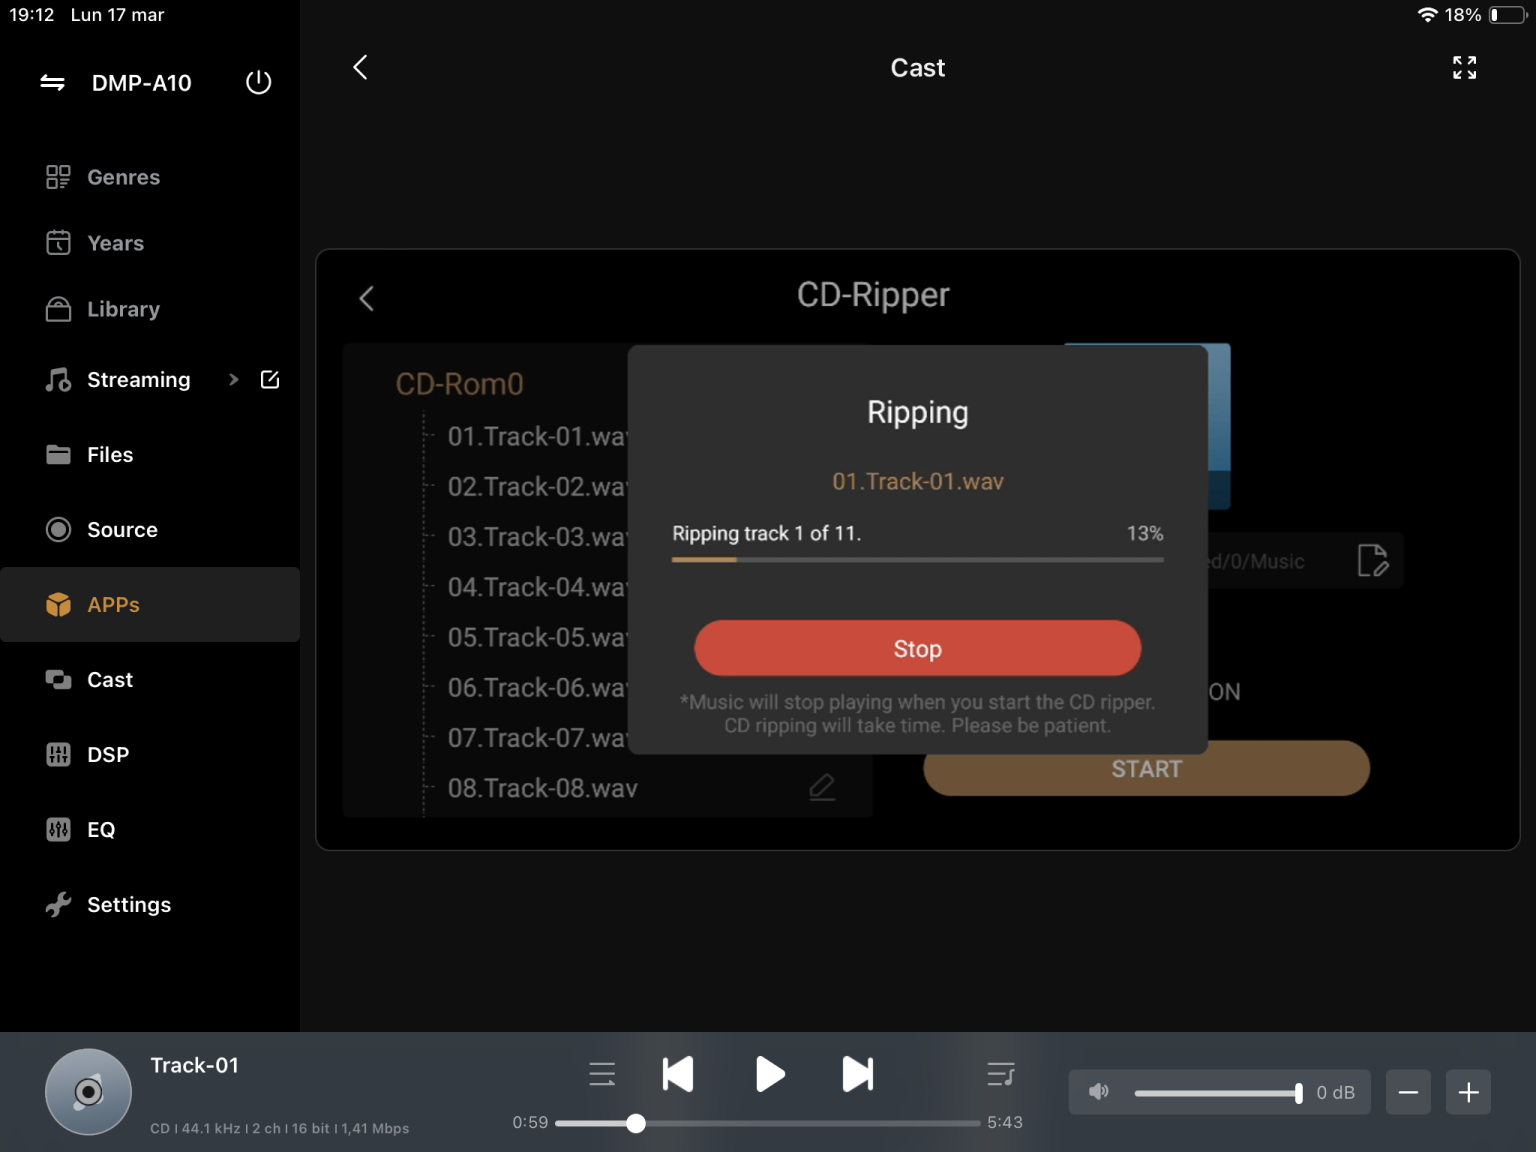1536x1152 pixels.
Task: Click the now-playing disc artwork
Action: click(88, 1092)
